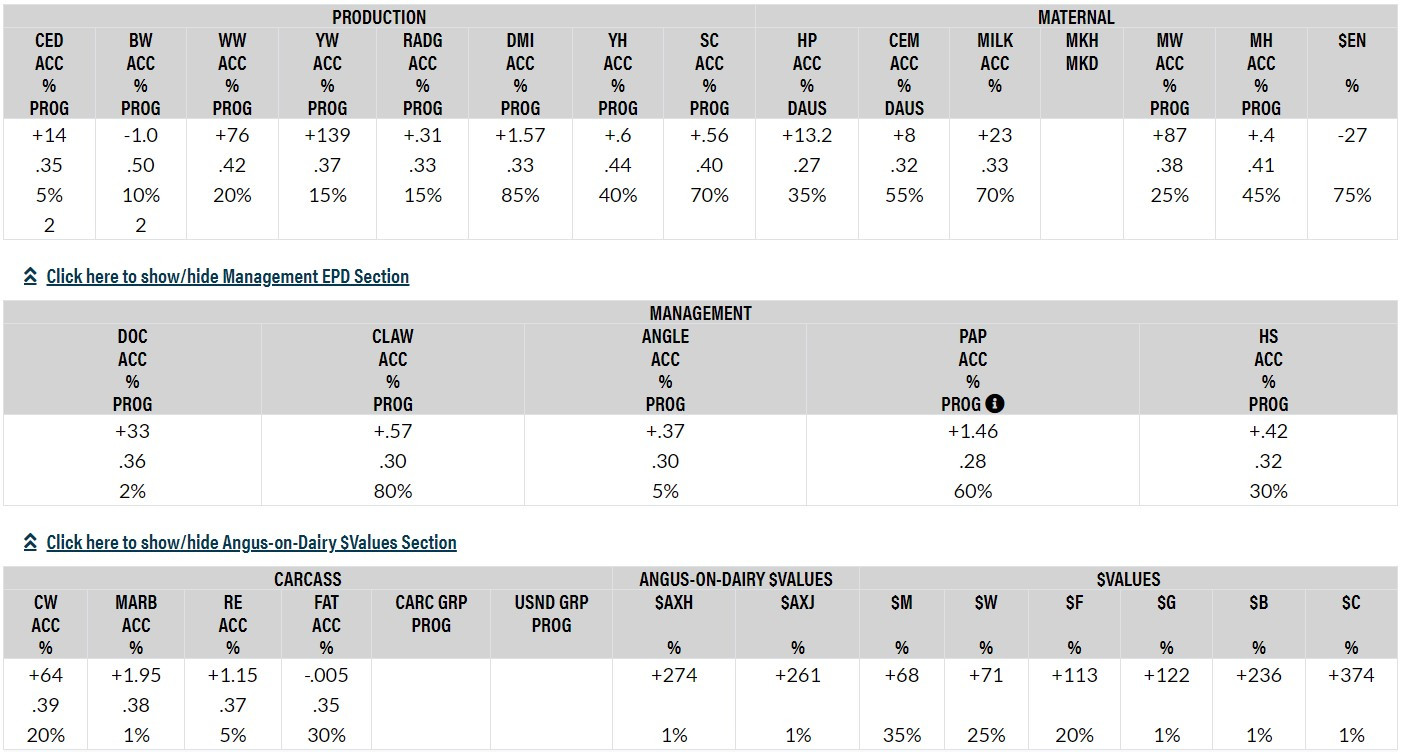Viewport: 1406px width, 752px height.
Task: Select the $C value +374
Action: click(x=1351, y=675)
